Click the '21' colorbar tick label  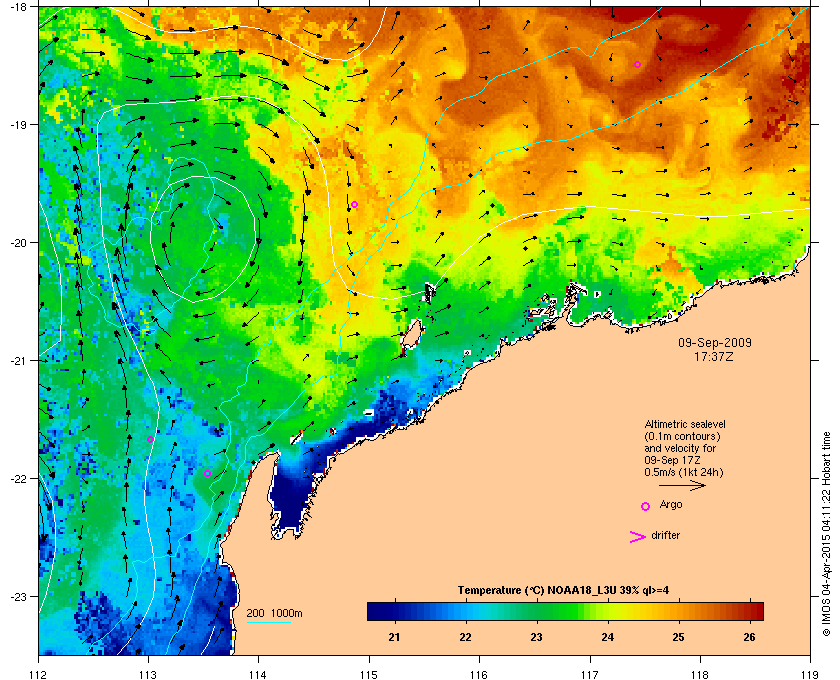pos(395,637)
